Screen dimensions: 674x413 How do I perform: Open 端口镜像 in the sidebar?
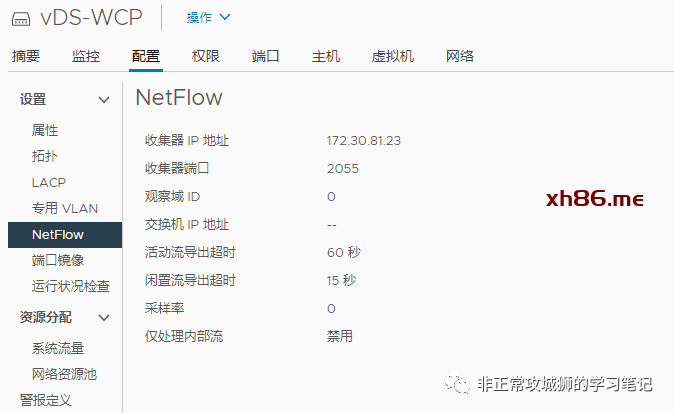(x=58, y=260)
